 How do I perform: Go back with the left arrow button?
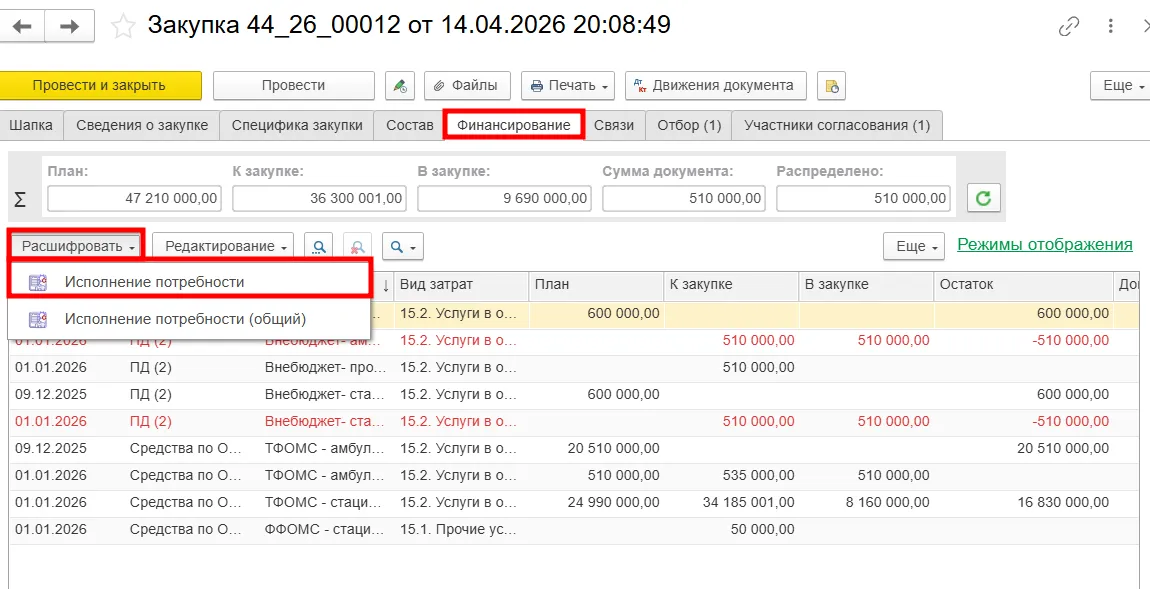pos(23,26)
